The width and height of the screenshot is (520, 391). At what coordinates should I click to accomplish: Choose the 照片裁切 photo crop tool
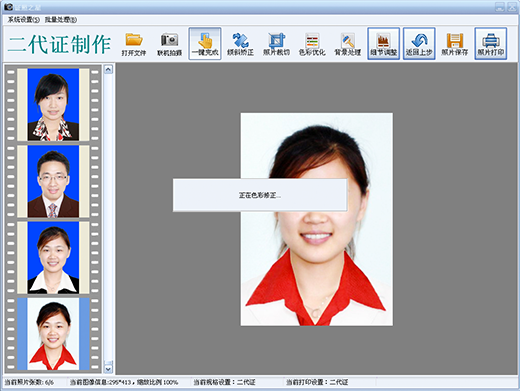[x=276, y=44]
